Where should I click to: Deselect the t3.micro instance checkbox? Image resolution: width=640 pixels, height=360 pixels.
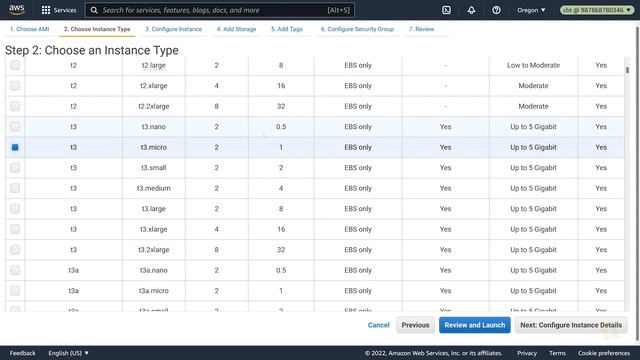point(15,147)
